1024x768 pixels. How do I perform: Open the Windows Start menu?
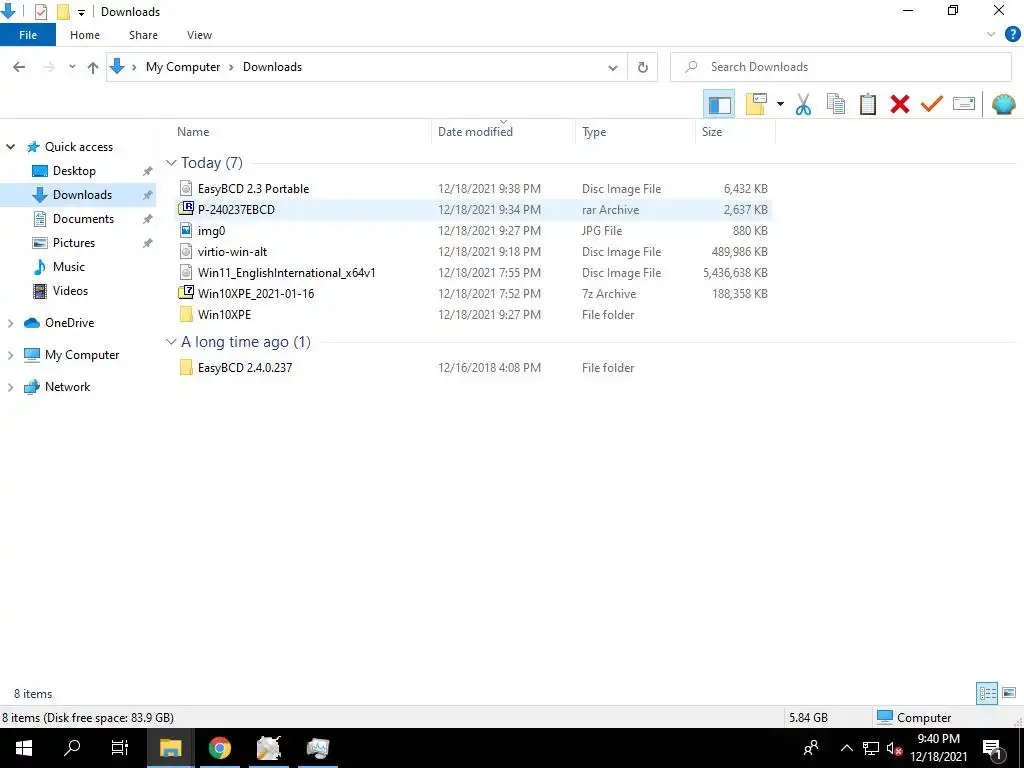(24, 748)
